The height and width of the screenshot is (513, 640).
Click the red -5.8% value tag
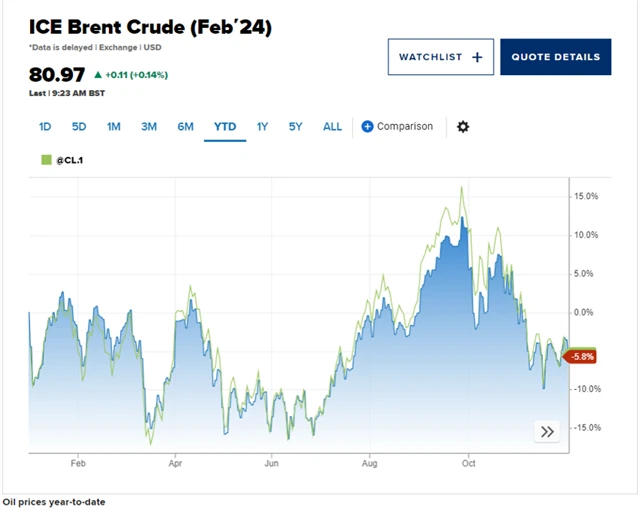pyautogui.click(x=582, y=356)
